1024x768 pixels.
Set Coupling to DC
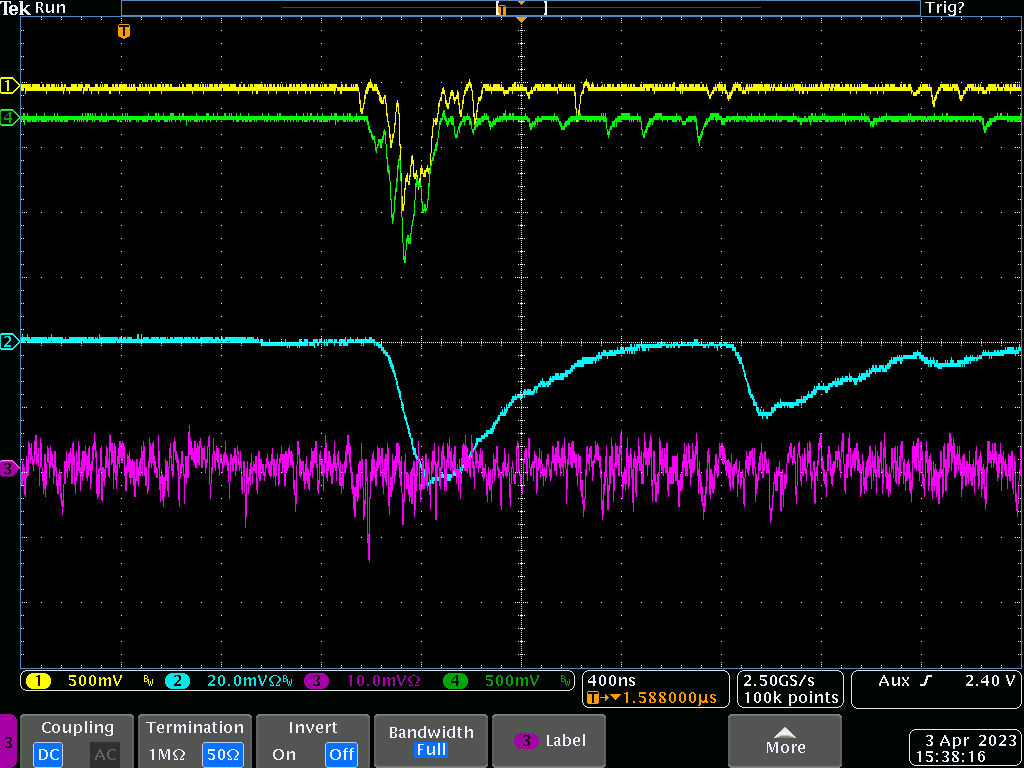click(50, 754)
